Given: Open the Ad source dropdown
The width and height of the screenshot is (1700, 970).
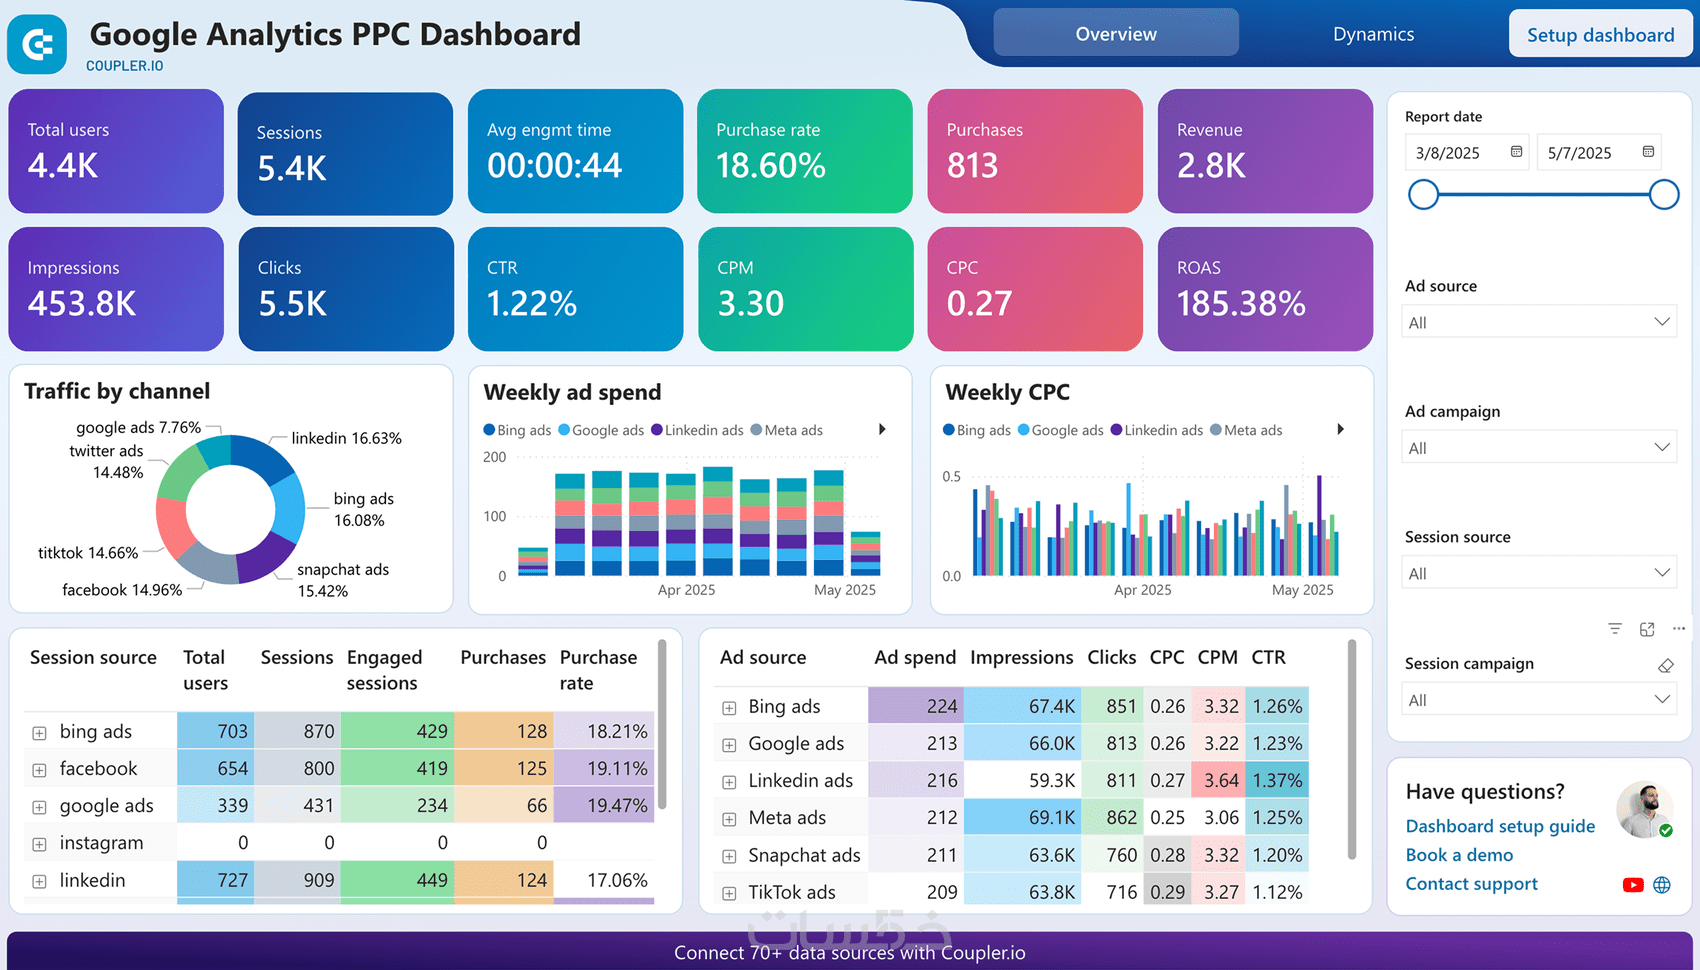Looking at the screenshot, I should 1539,322.
